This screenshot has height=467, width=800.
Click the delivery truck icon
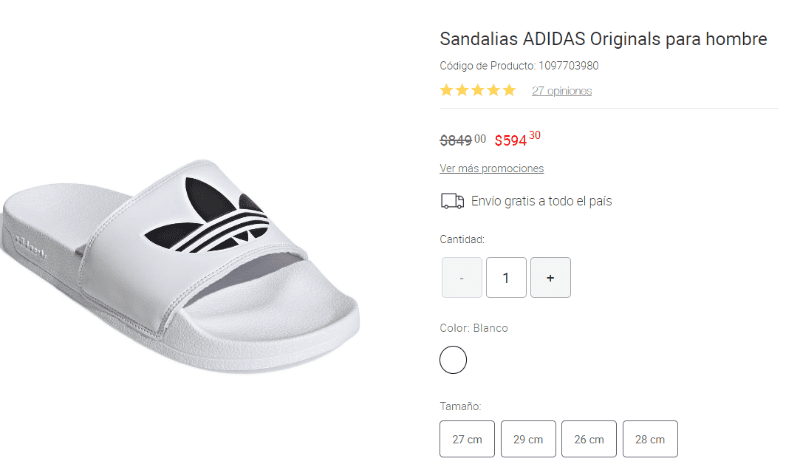452,201
